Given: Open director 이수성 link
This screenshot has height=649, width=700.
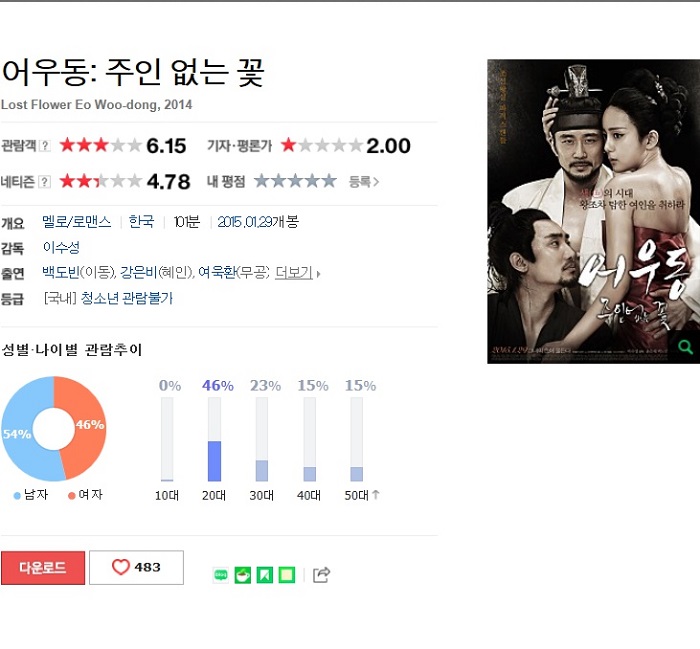Looking at the screenshot, I should tap(61, 247).
